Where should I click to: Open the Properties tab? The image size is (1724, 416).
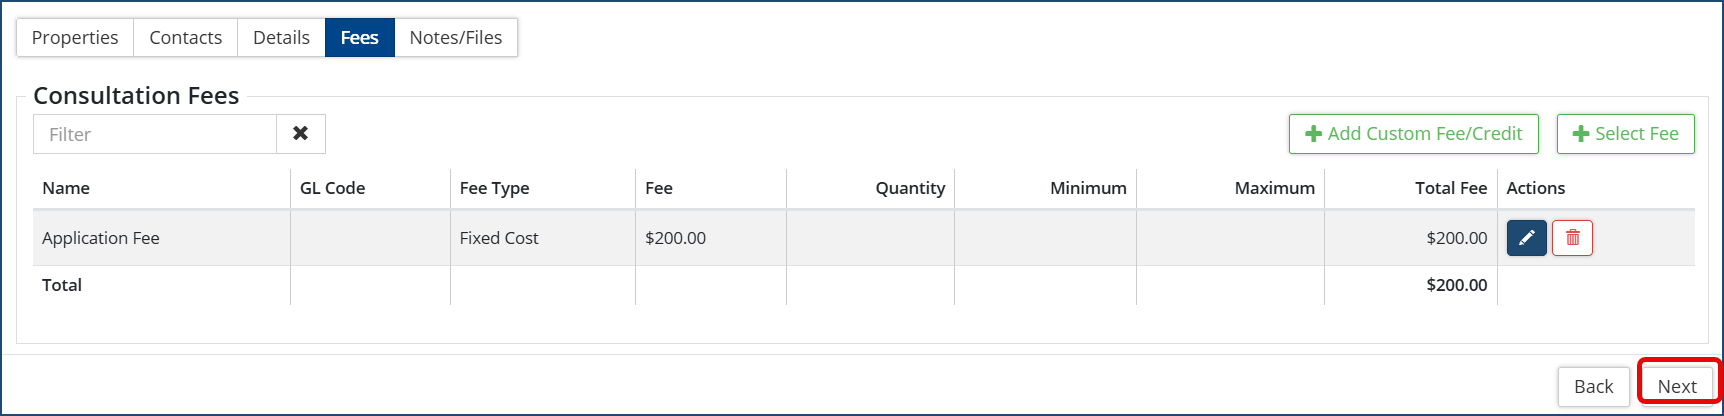coord(75,38)
